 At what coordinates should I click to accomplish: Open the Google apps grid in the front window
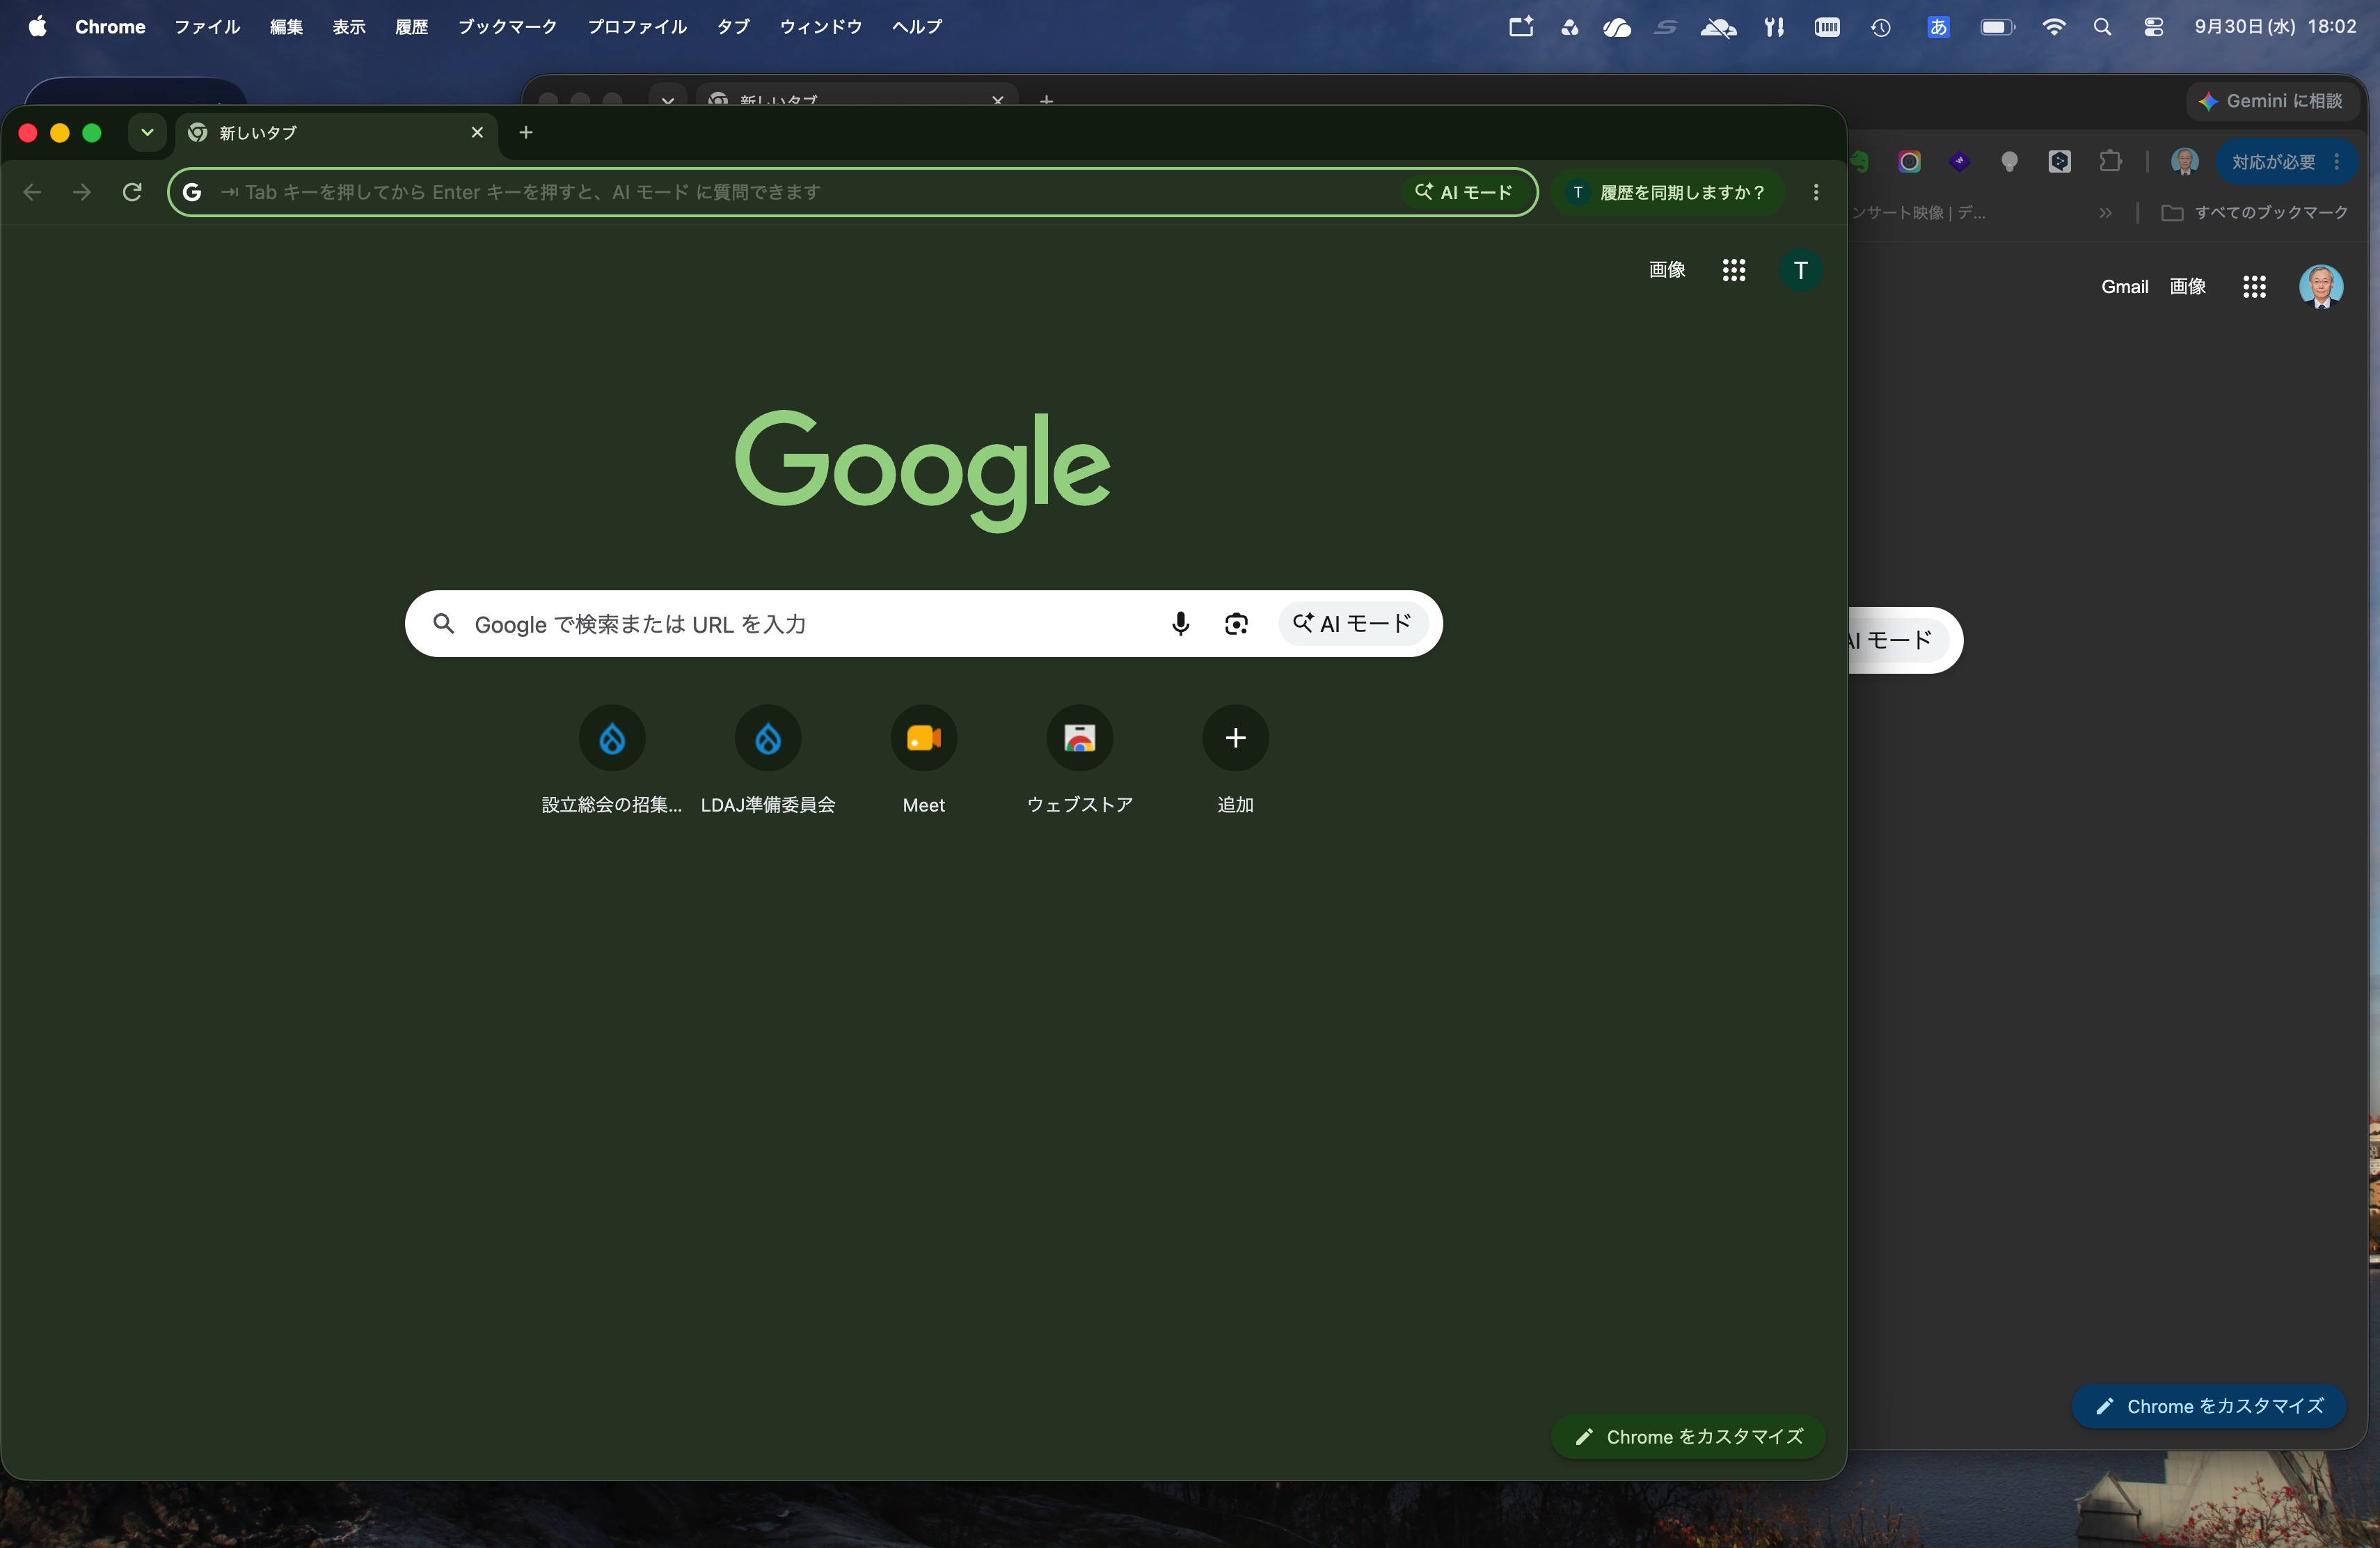pyautogui.click(x=1734, y=270)
